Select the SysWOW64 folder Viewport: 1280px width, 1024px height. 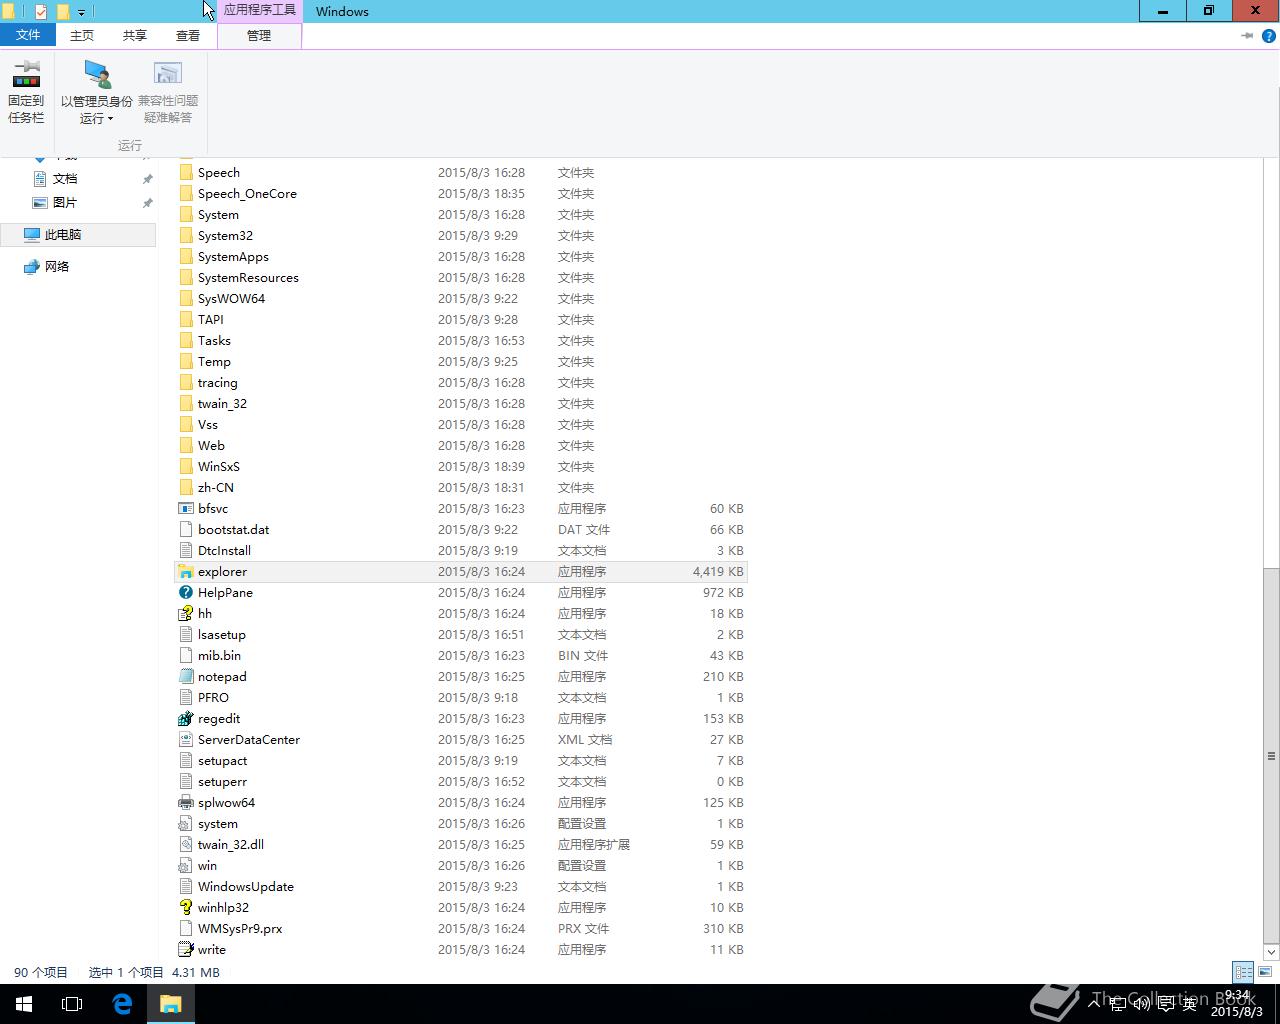460,298
